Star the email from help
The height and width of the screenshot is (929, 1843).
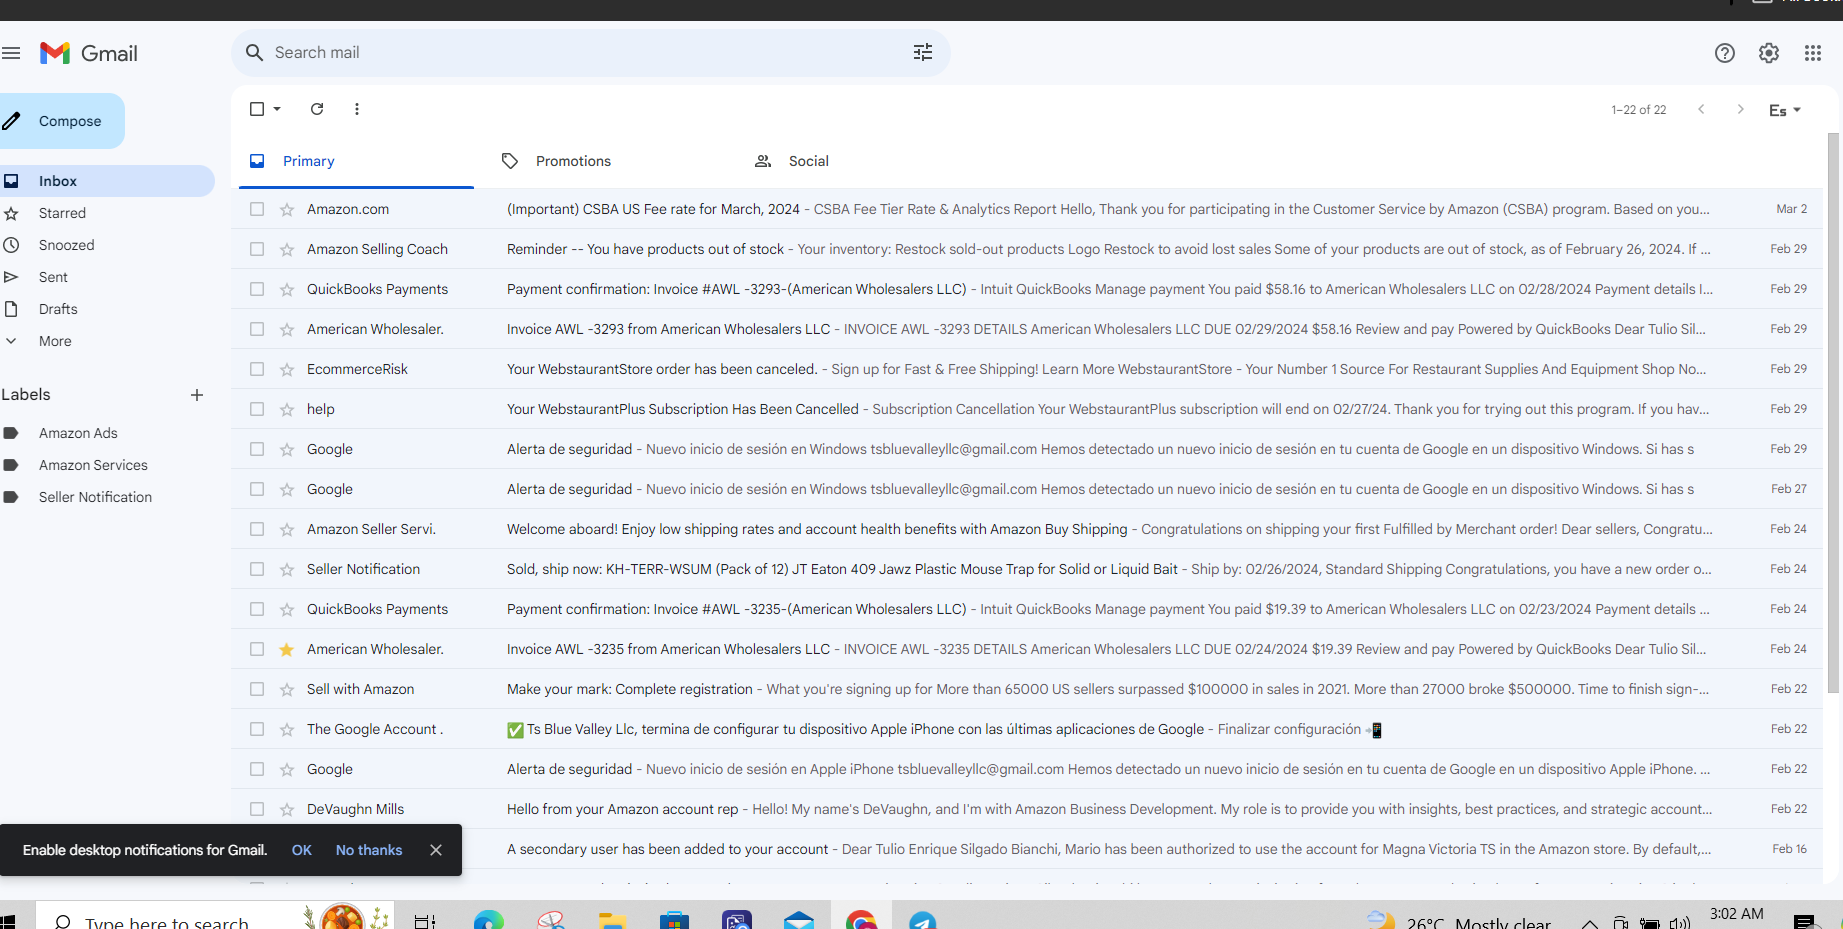[287, 409]
